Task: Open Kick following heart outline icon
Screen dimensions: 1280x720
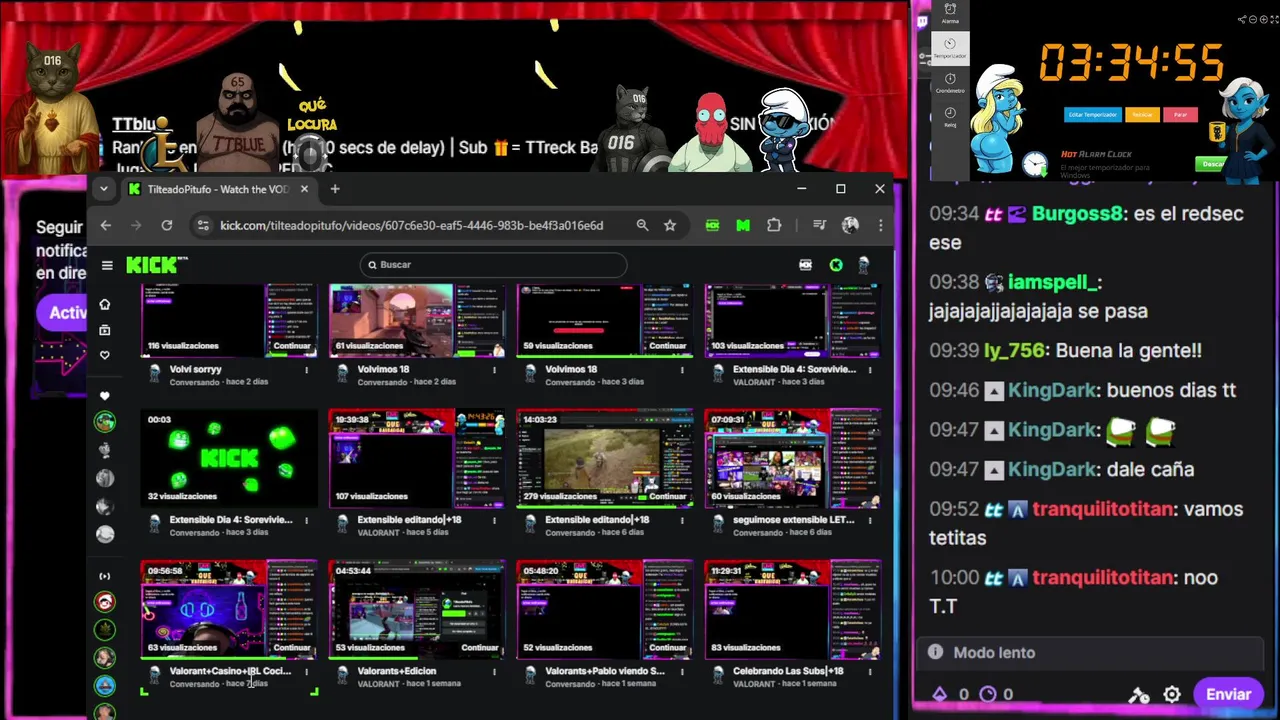Action: [x=105, y=355]
